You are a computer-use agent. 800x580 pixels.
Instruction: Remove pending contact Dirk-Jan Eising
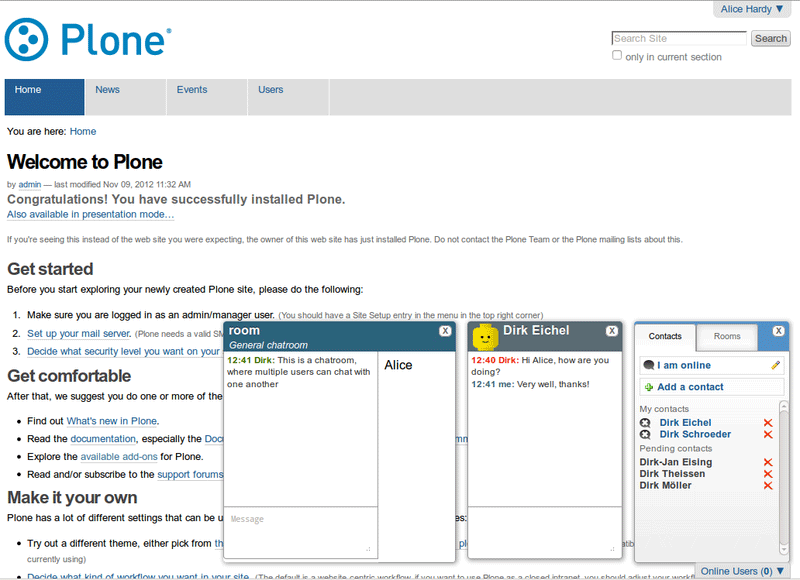(x=768, y=462)
